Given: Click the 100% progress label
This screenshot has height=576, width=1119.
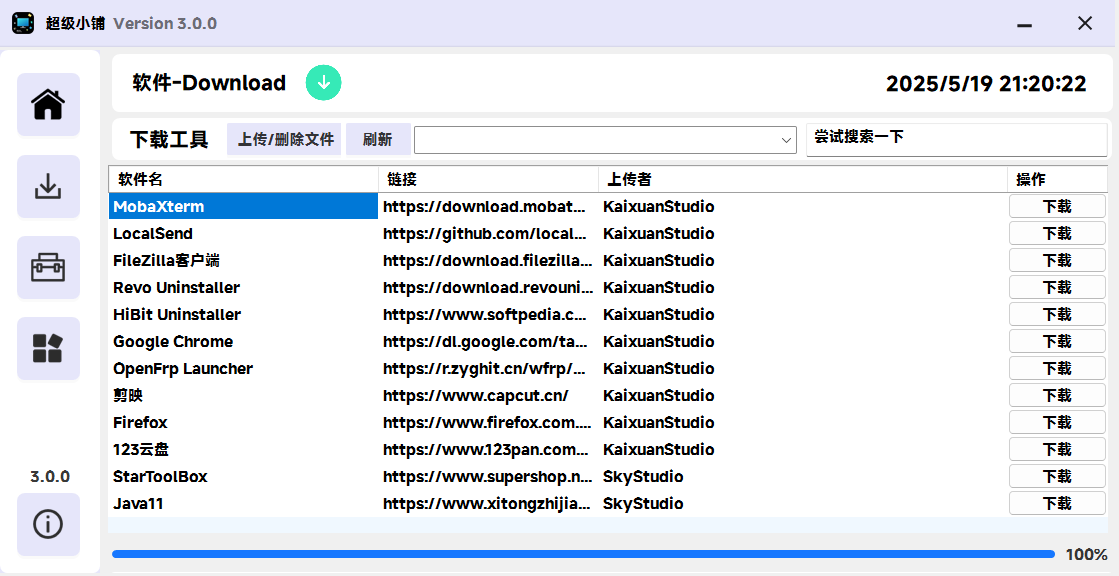Looking at the screenshot, I should 1086,555.
